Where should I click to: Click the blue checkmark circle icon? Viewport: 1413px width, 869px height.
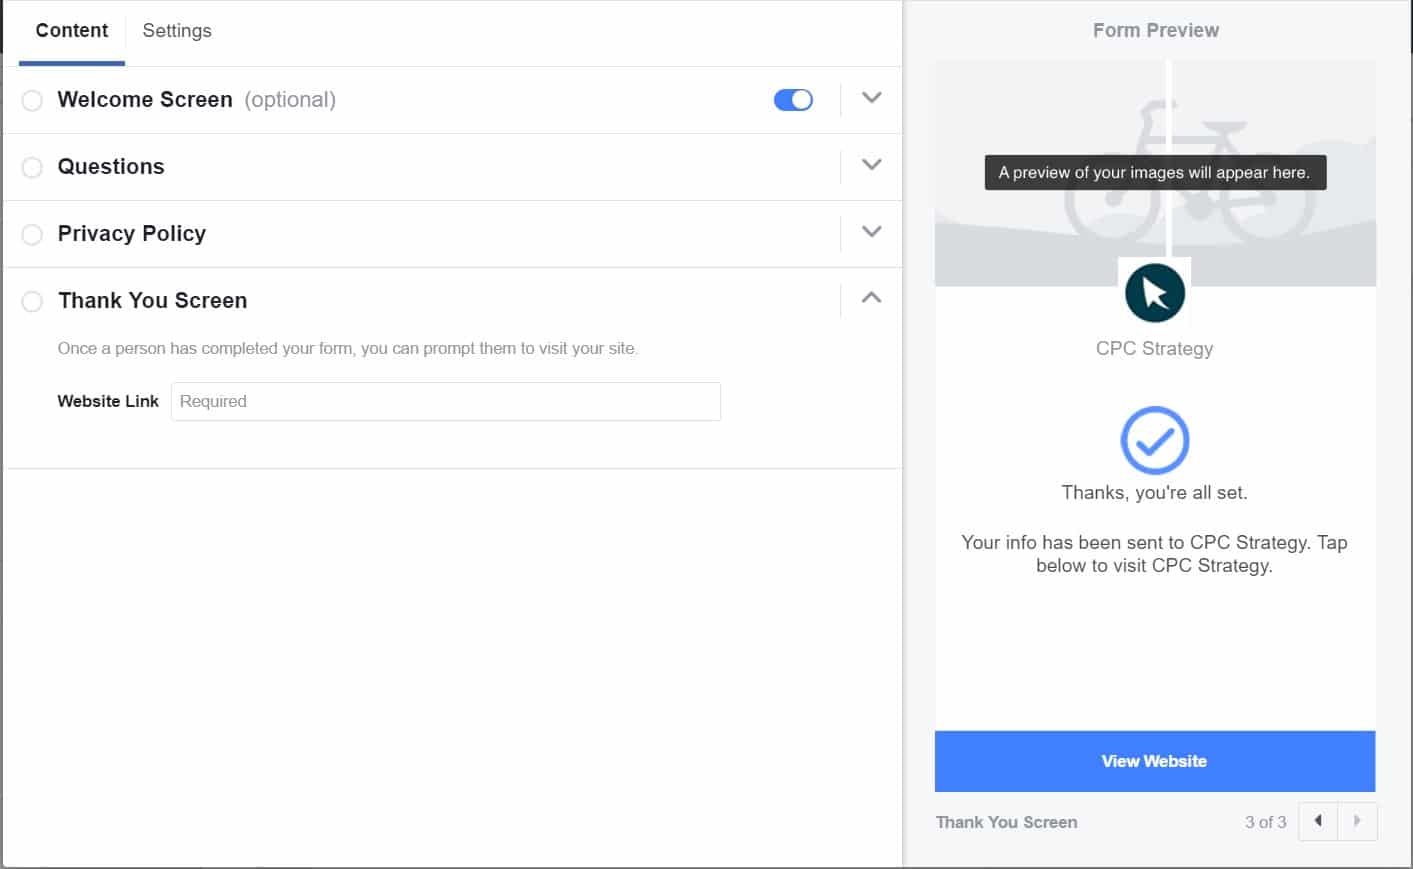[x=1155, y=440]
